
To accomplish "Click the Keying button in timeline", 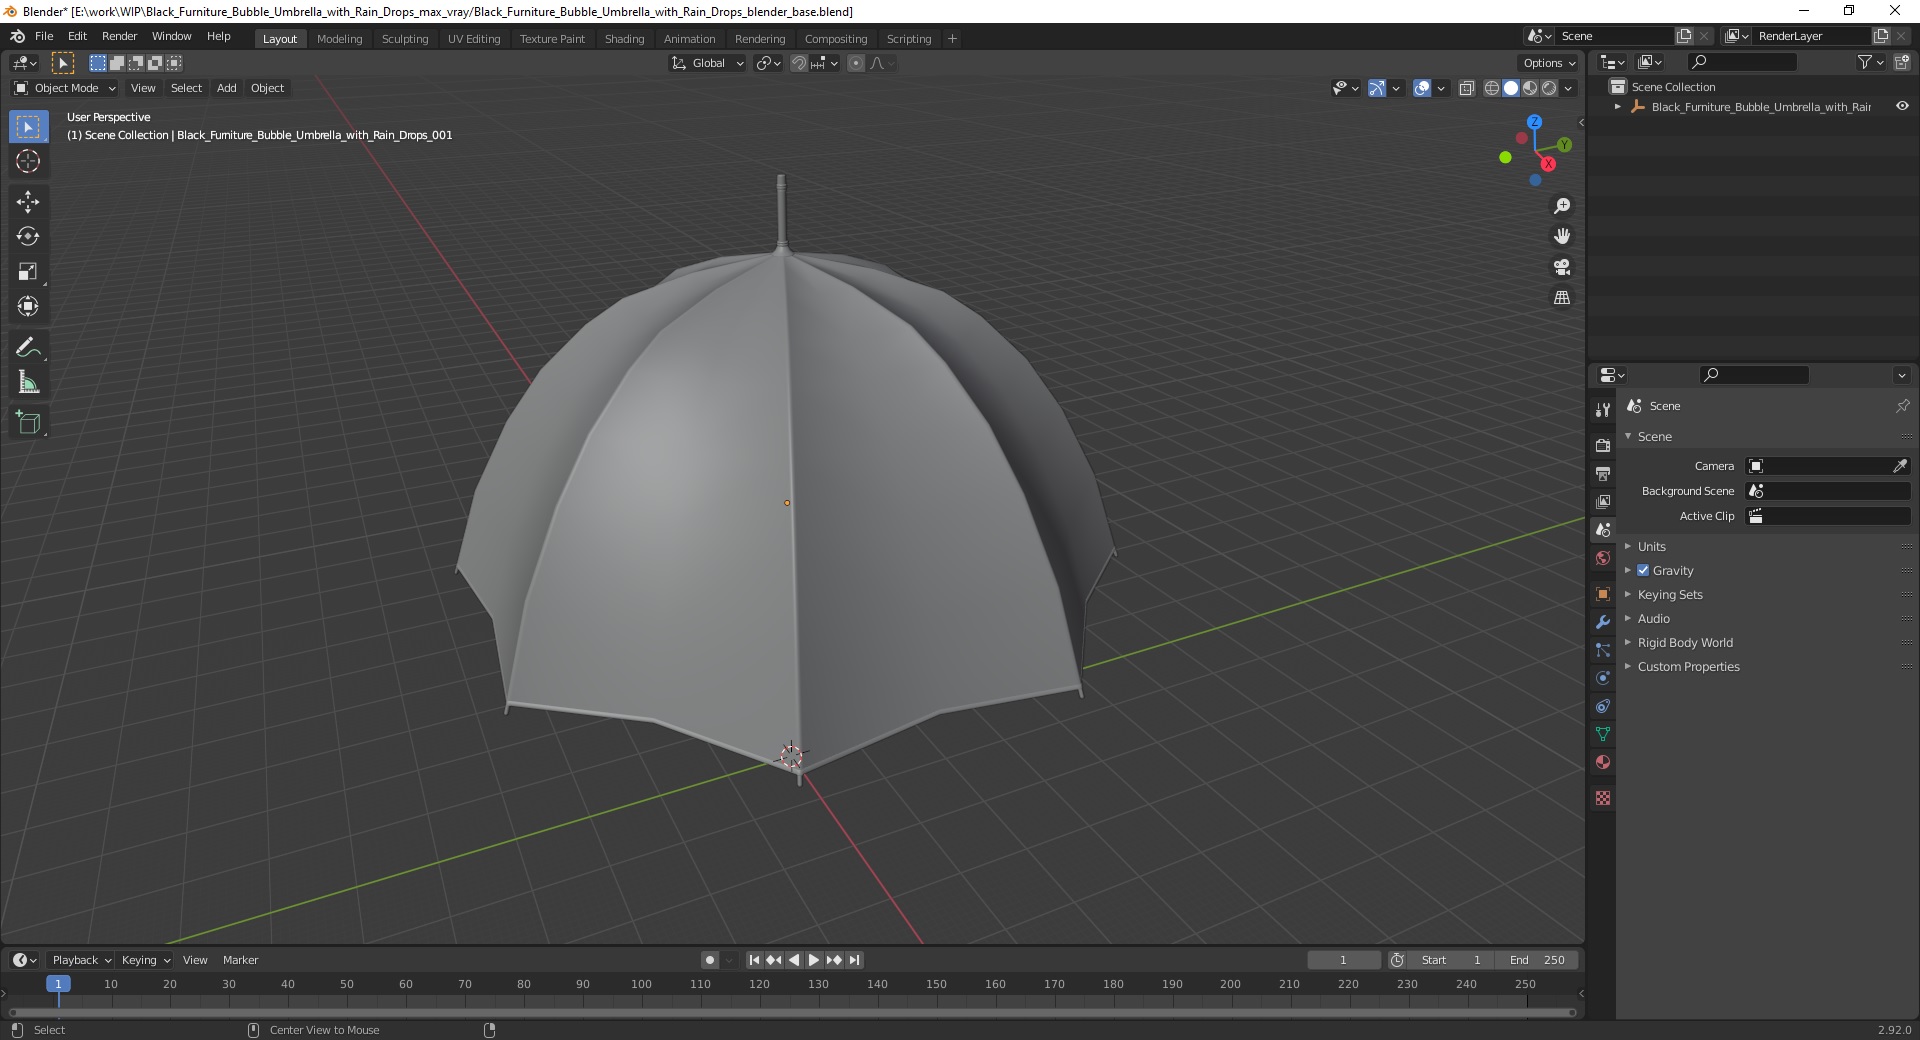I will (145, 960).
